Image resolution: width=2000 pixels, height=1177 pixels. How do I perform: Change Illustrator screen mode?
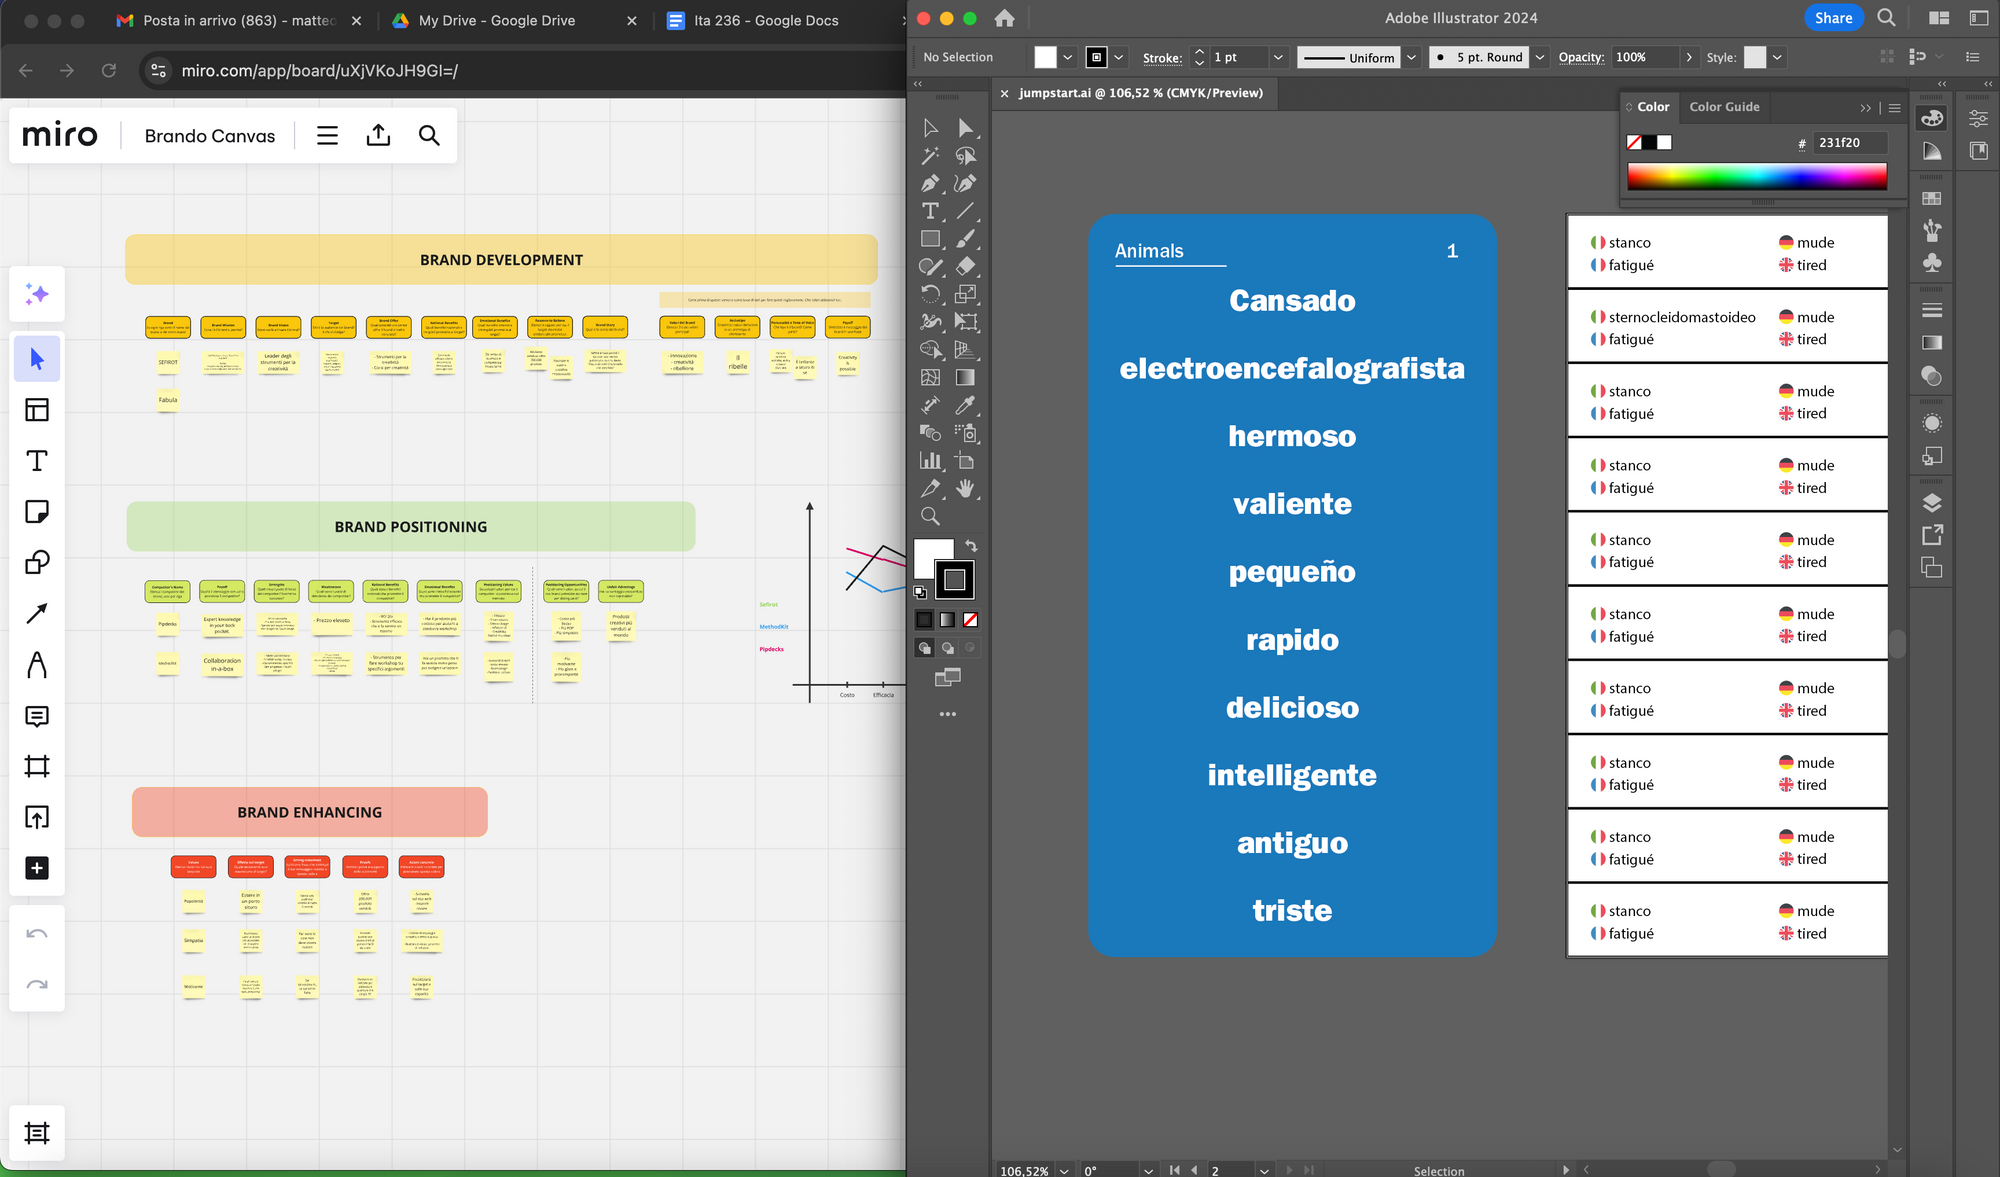click(x=947, y=678)
